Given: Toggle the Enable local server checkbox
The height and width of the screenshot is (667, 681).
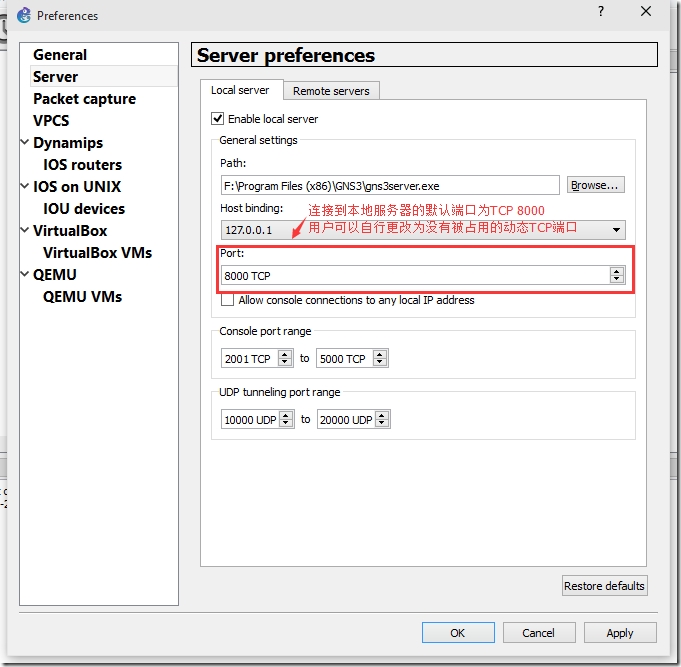Looking at the screenshot, I should 218,119.
